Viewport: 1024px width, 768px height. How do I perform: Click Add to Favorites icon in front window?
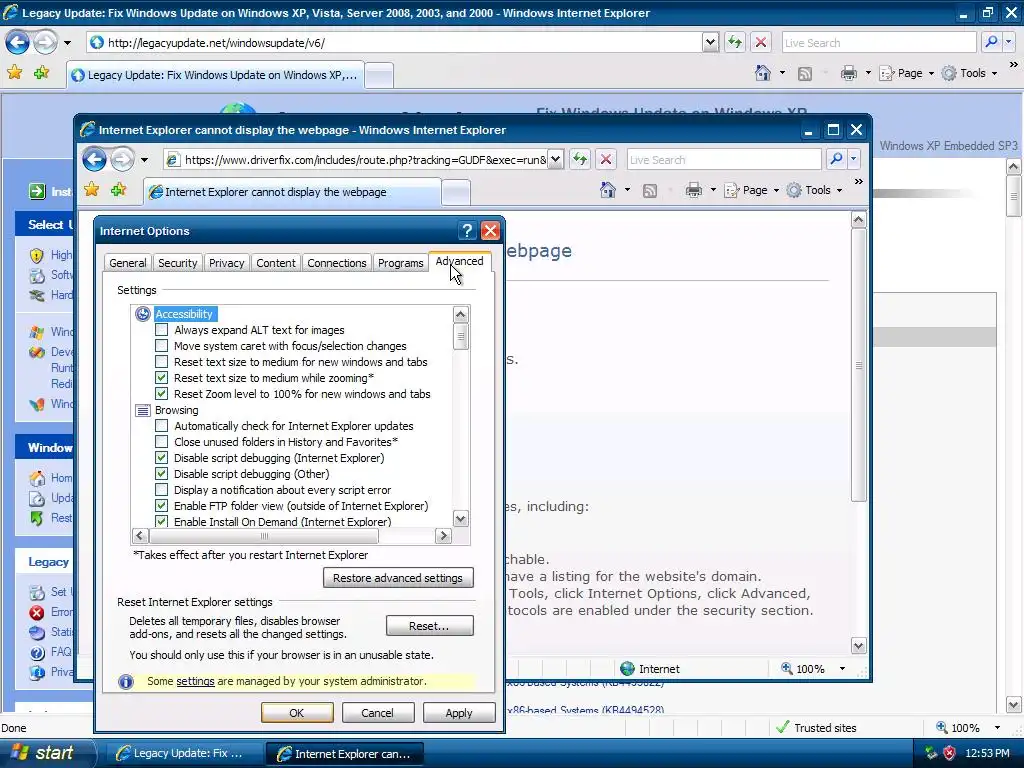pyautogui.click(x=118, y=190)
